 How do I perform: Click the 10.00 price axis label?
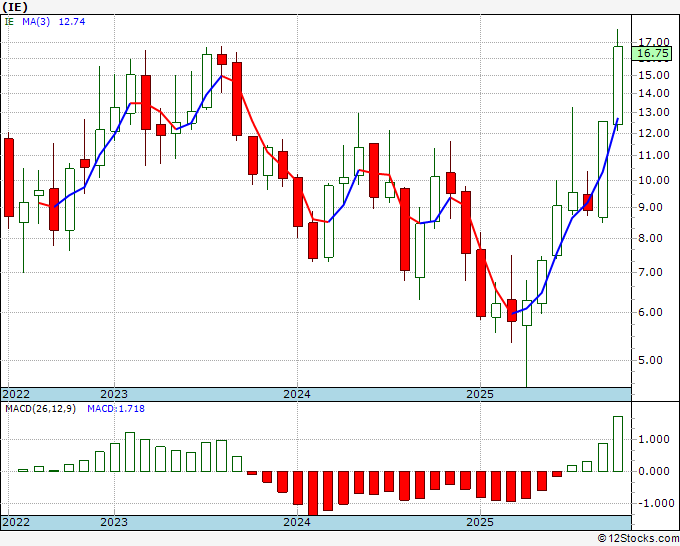(x=654, y=180)
